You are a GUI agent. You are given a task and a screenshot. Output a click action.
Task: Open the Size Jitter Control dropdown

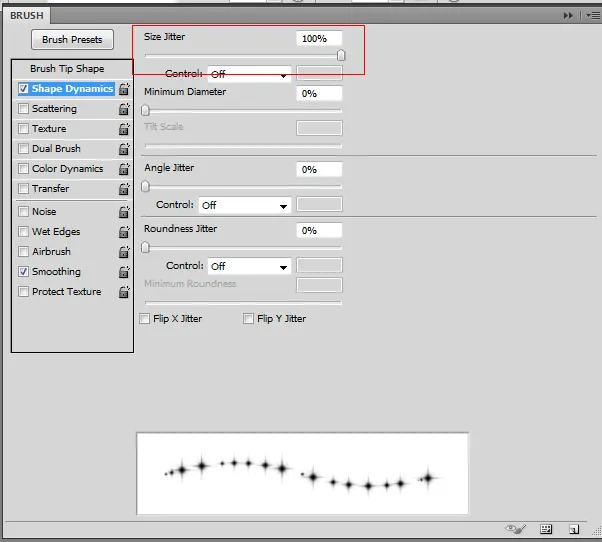coord(249,74)
